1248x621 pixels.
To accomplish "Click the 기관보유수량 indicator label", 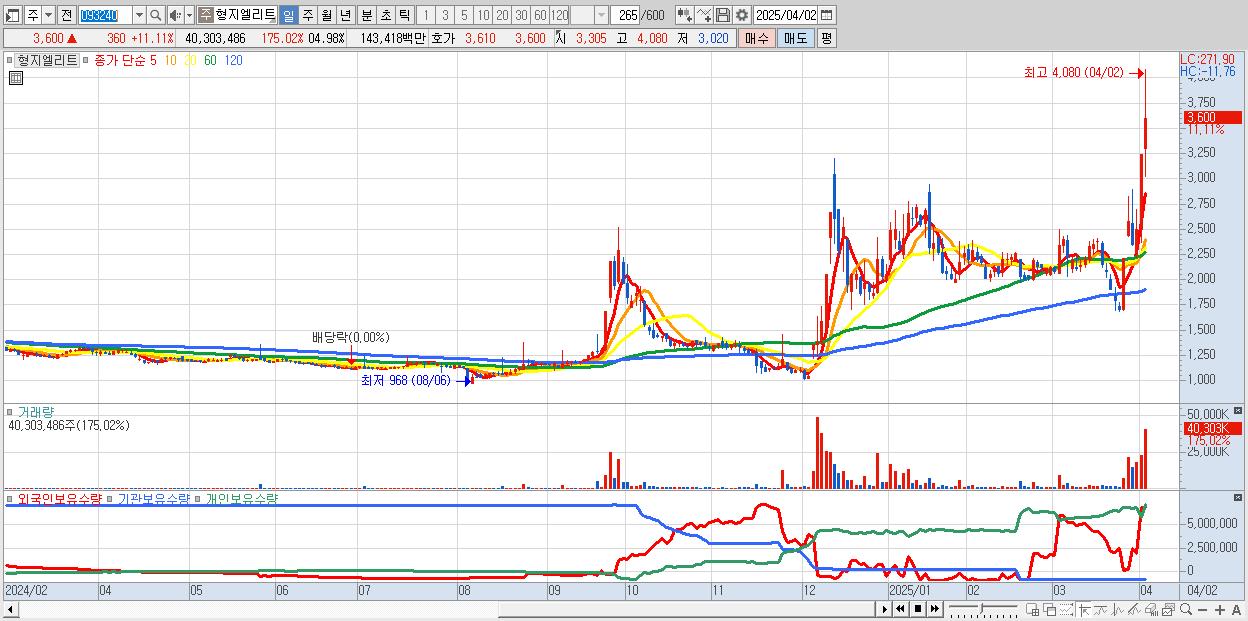I will coord(154,498).
